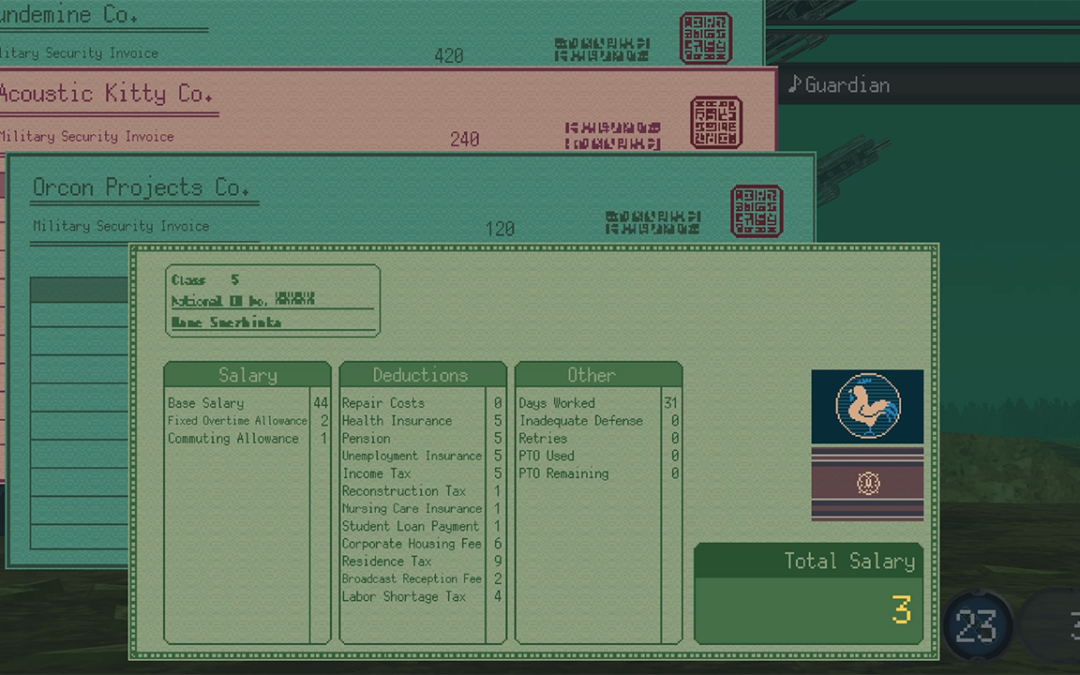Screen dimensions: 1080x675
Task: Click the Class 5 employee ID card
Action: (x=273, y=300)
